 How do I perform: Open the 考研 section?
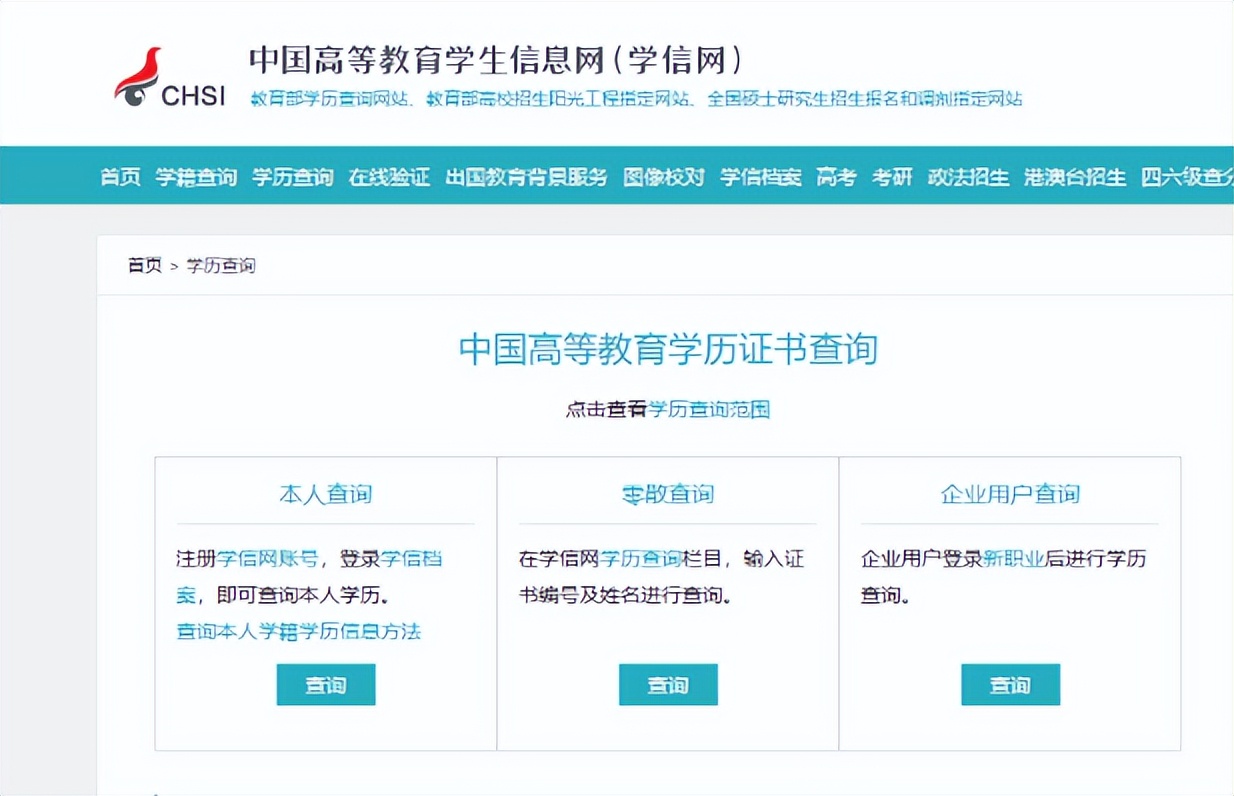(x=891, y=176)
